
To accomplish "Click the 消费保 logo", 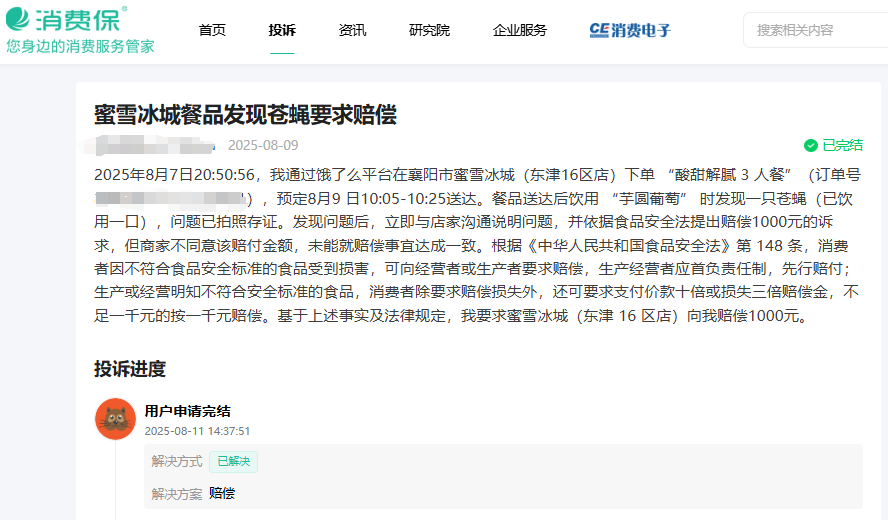I will 67,19.
